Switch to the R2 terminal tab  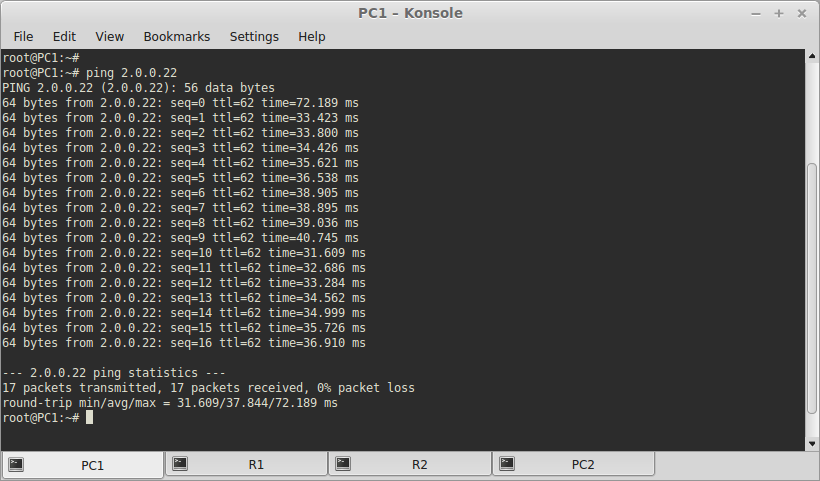[x=410, y=464]
